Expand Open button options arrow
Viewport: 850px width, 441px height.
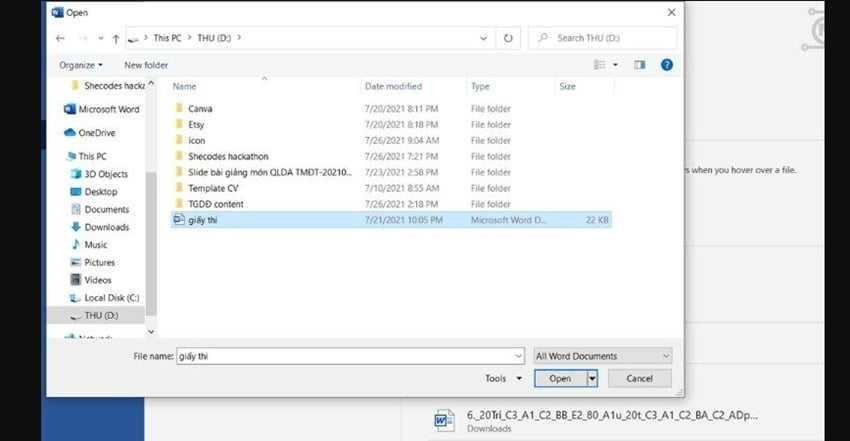pyautogui.click(x=593, y=378)
